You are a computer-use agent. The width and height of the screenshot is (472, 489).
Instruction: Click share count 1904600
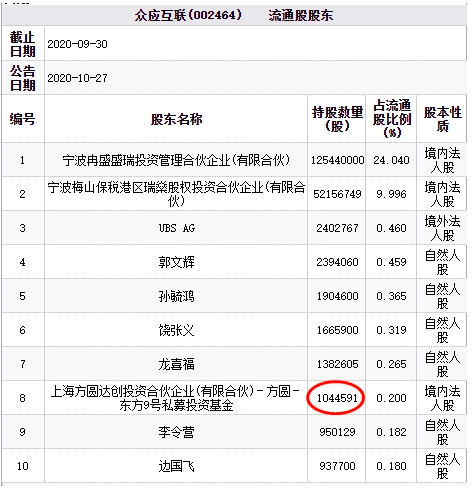tap(337, 296)
